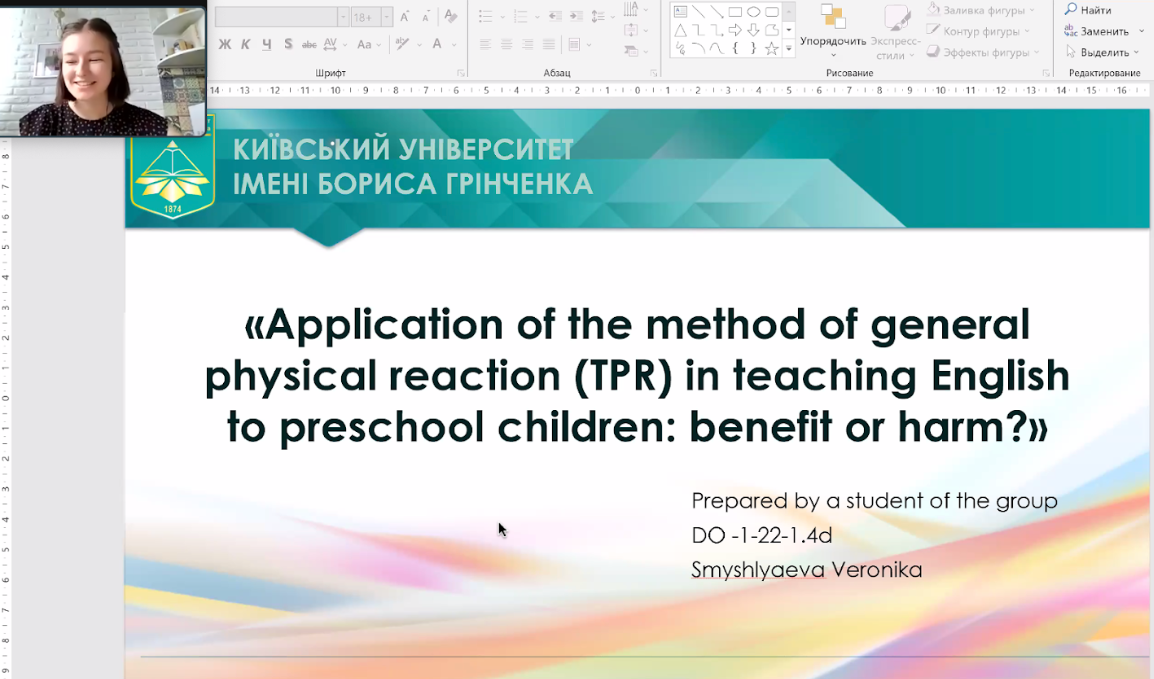
Task: Click the bulleted list icon
Action: tap(485, 17)
